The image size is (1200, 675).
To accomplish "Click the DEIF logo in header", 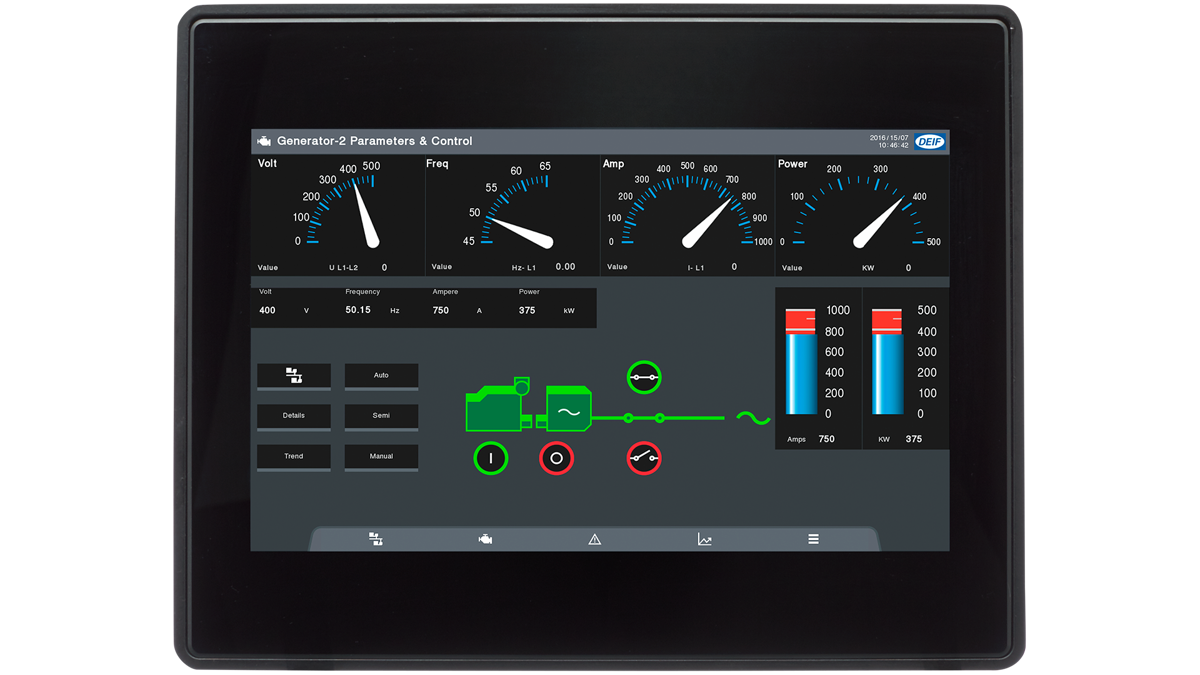I will (x=929, y=142).
